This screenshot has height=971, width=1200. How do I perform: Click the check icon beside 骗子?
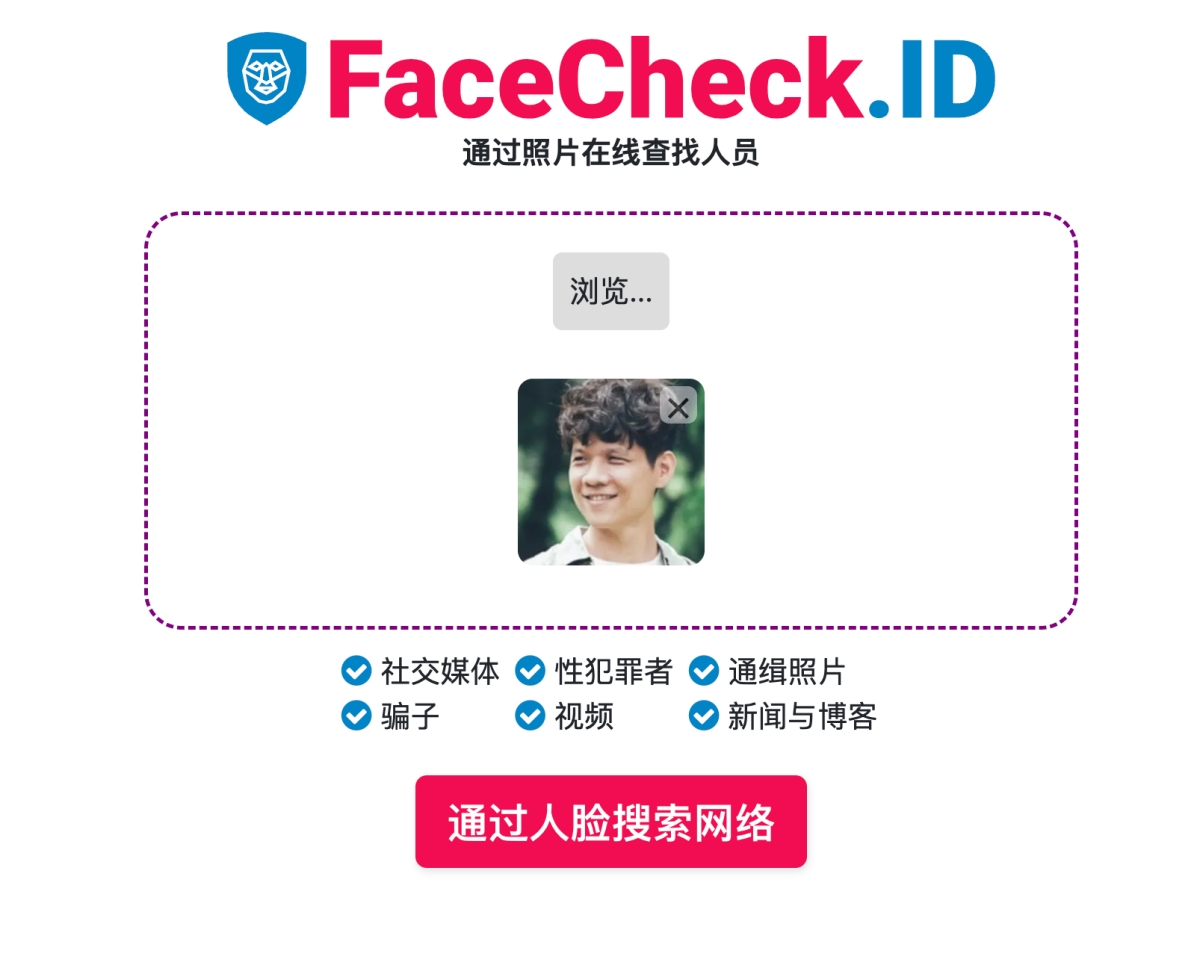[356, 716]
